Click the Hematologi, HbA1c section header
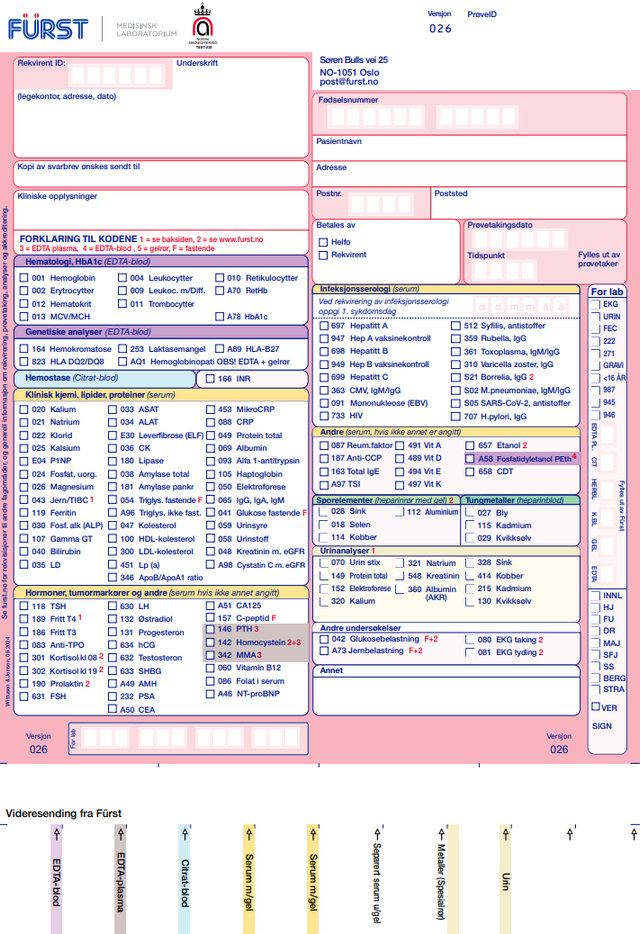This screenshot has height=934, width=640. [x=161, y=261]
